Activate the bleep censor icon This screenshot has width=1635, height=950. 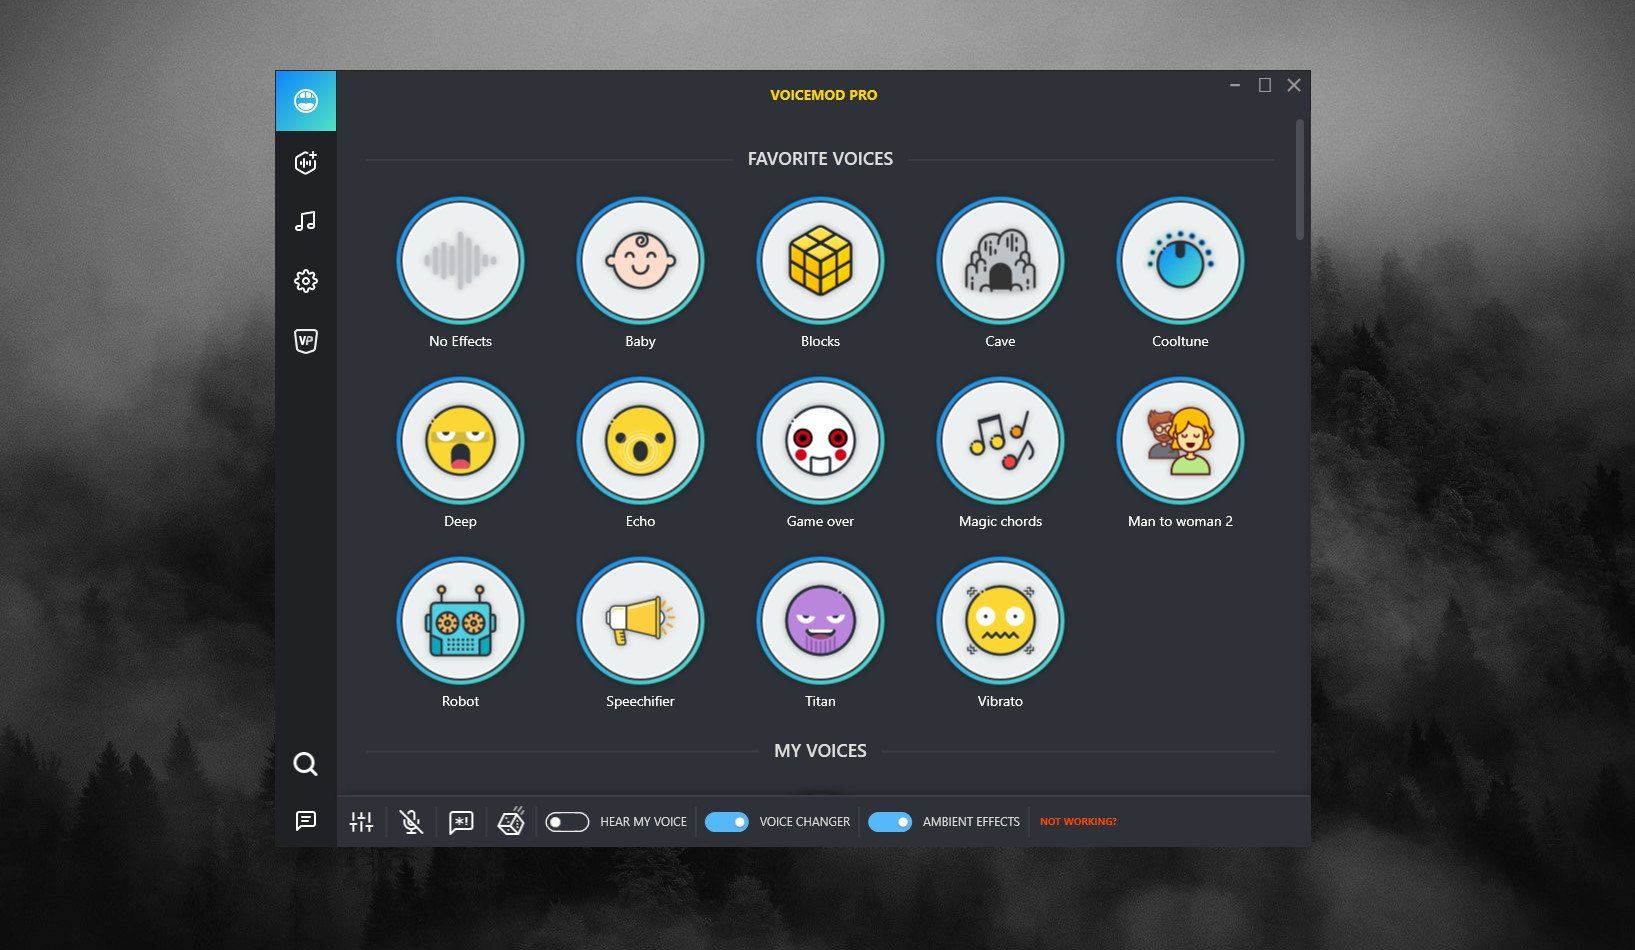[x=461, y=821]
